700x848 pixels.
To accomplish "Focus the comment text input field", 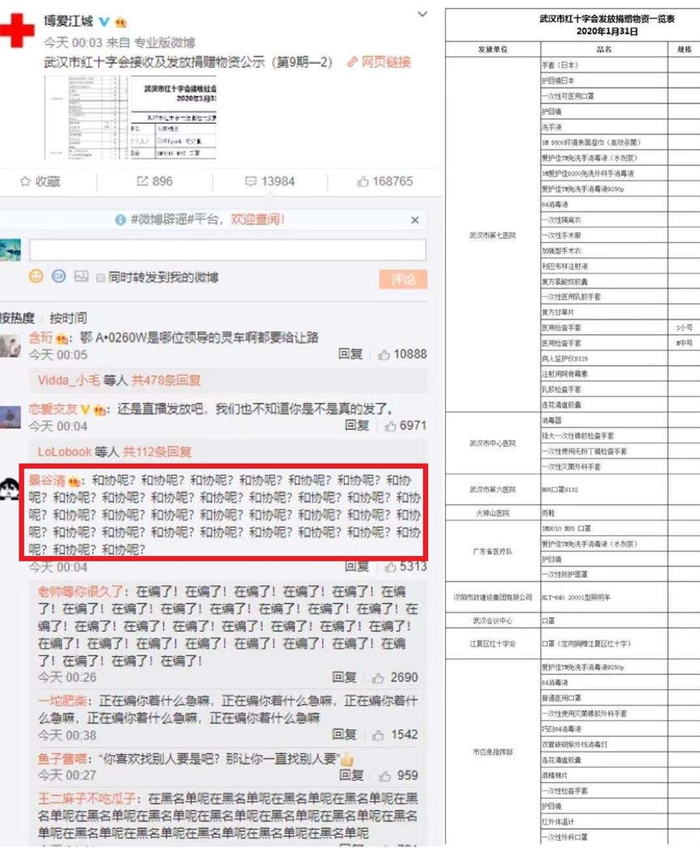I will tap(228, 250).
